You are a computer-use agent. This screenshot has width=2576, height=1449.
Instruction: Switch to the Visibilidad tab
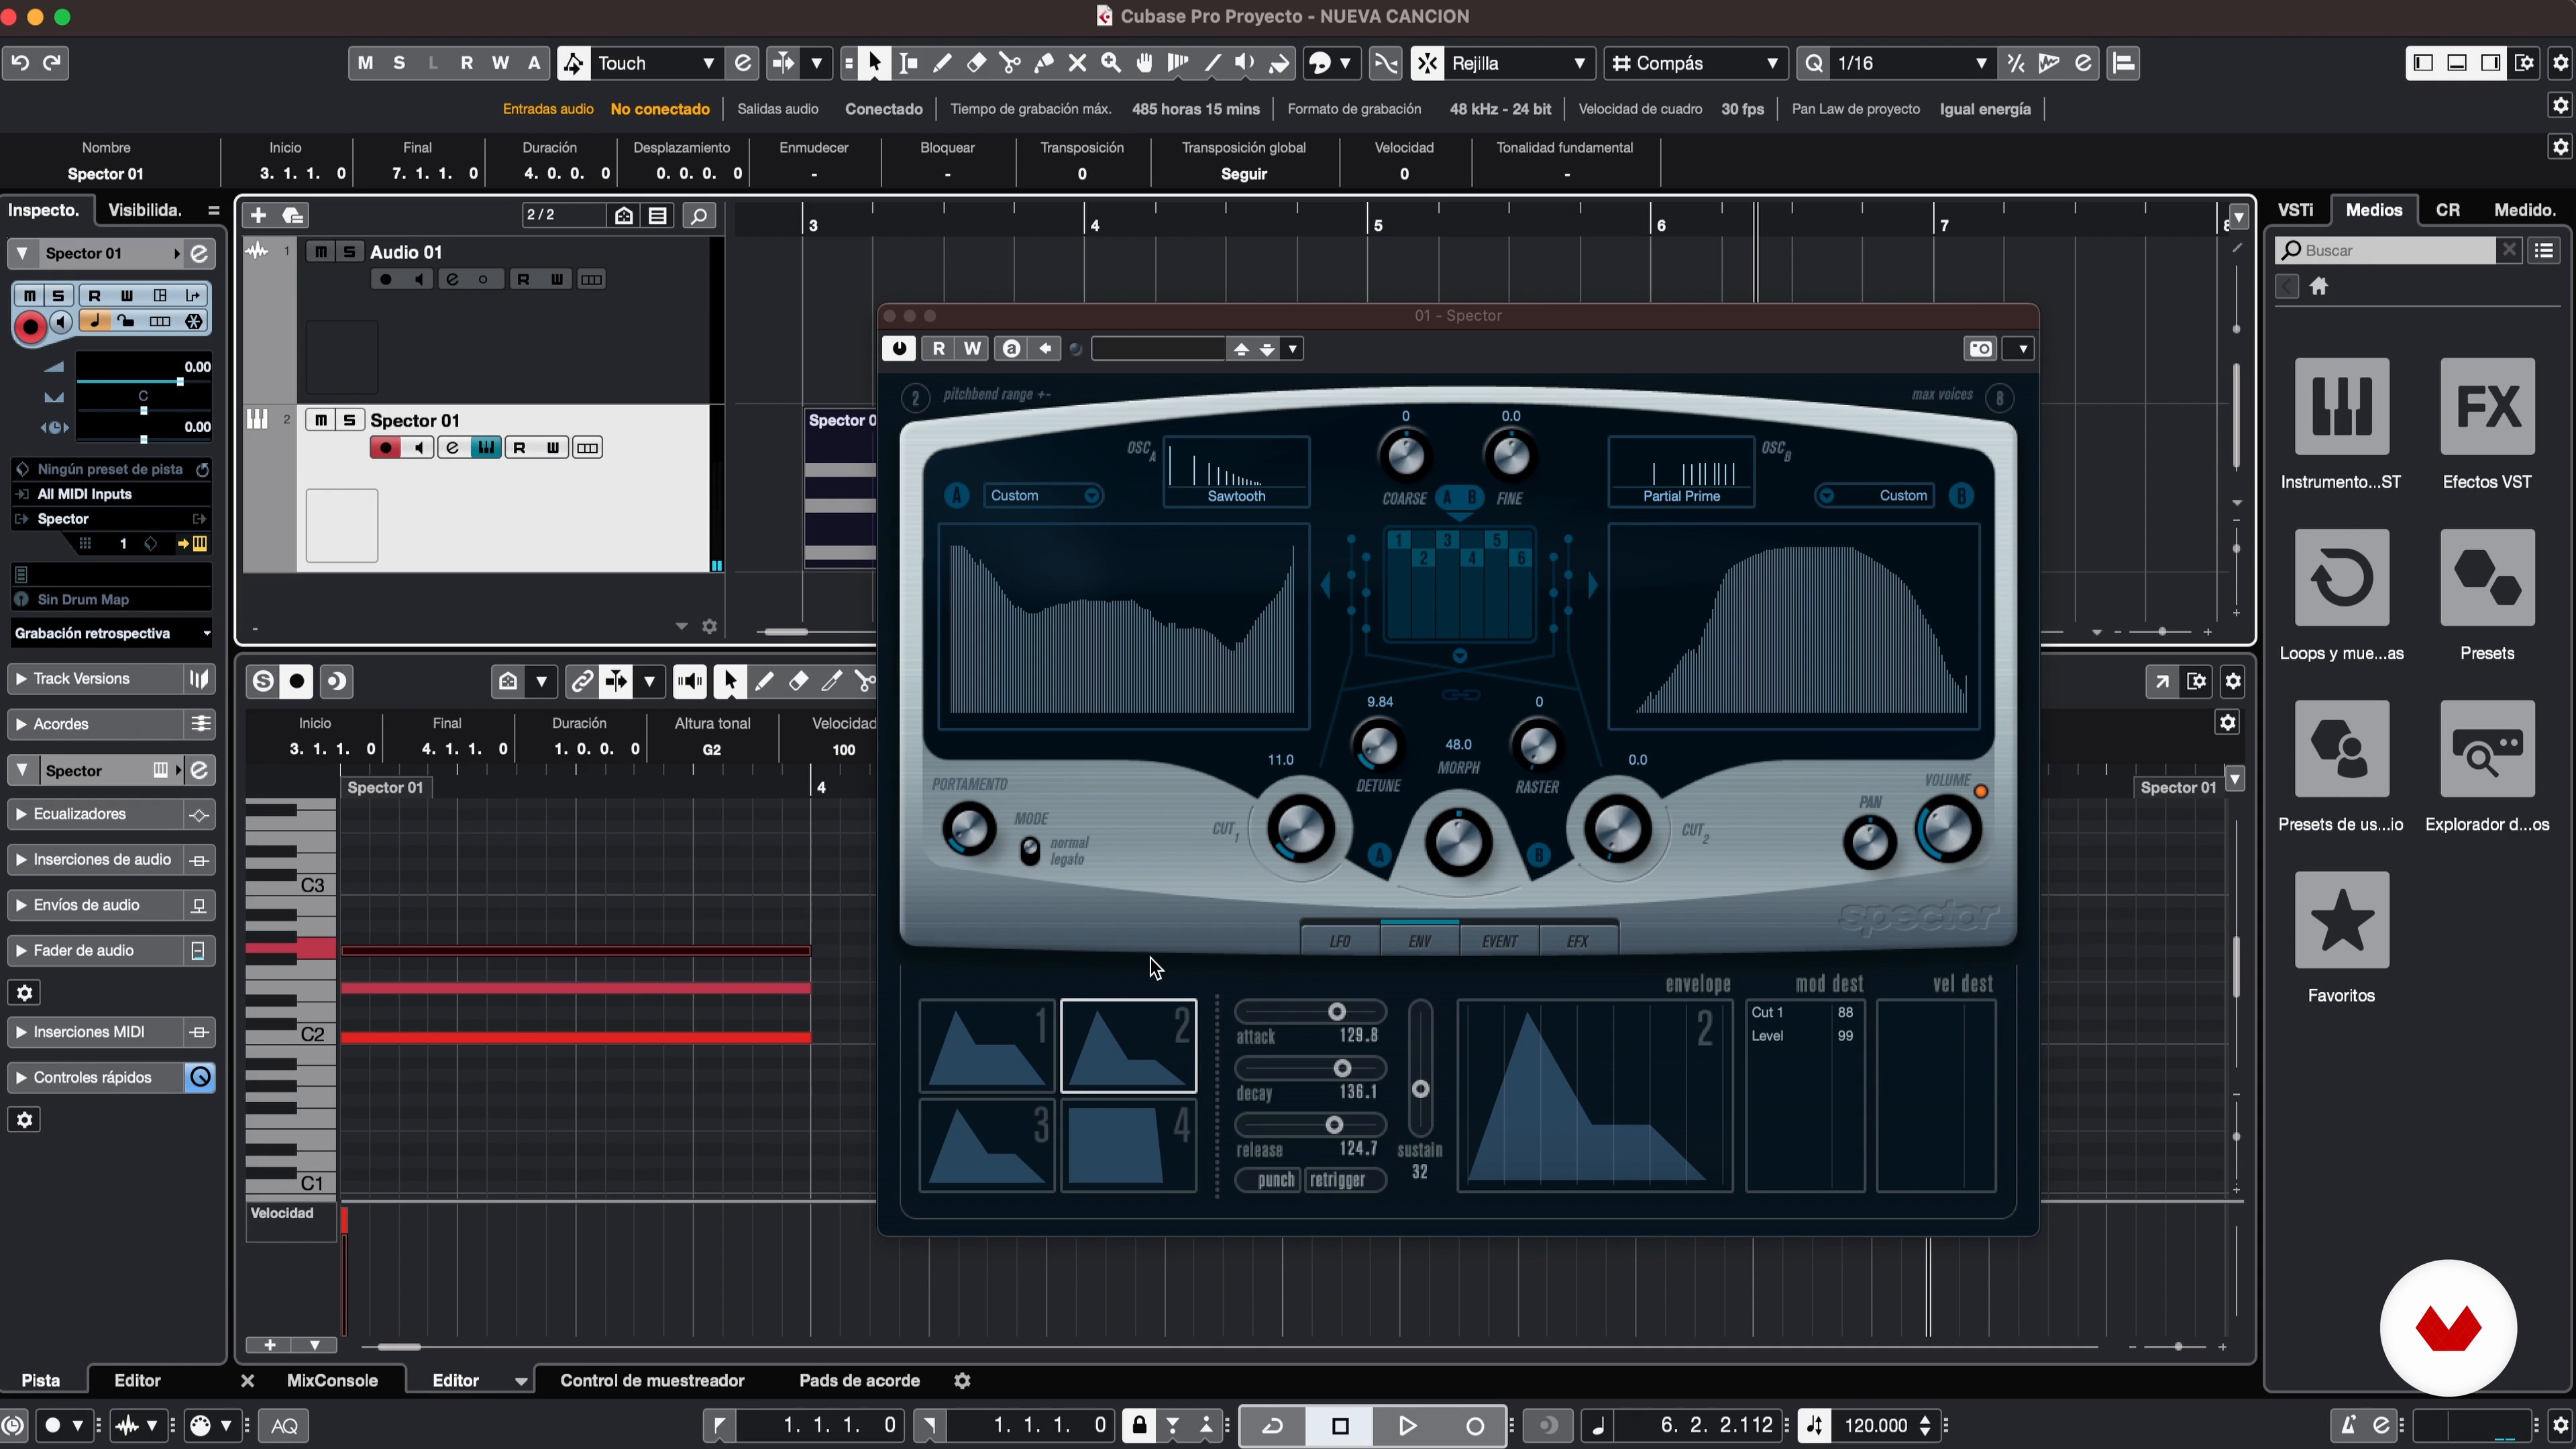[x=145, y=210]
